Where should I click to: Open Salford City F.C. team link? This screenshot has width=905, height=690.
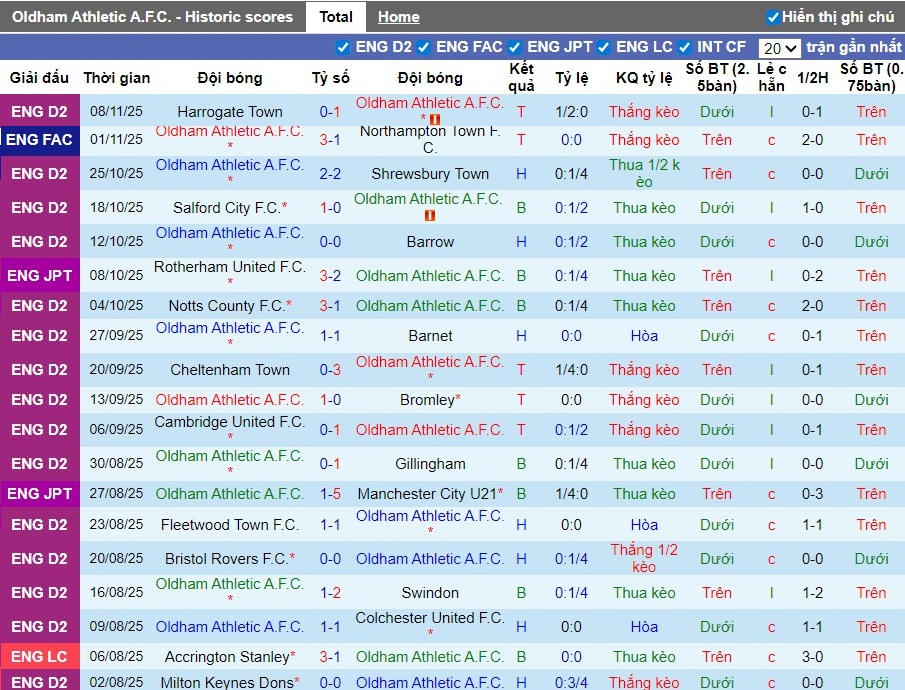coord(226,208)
